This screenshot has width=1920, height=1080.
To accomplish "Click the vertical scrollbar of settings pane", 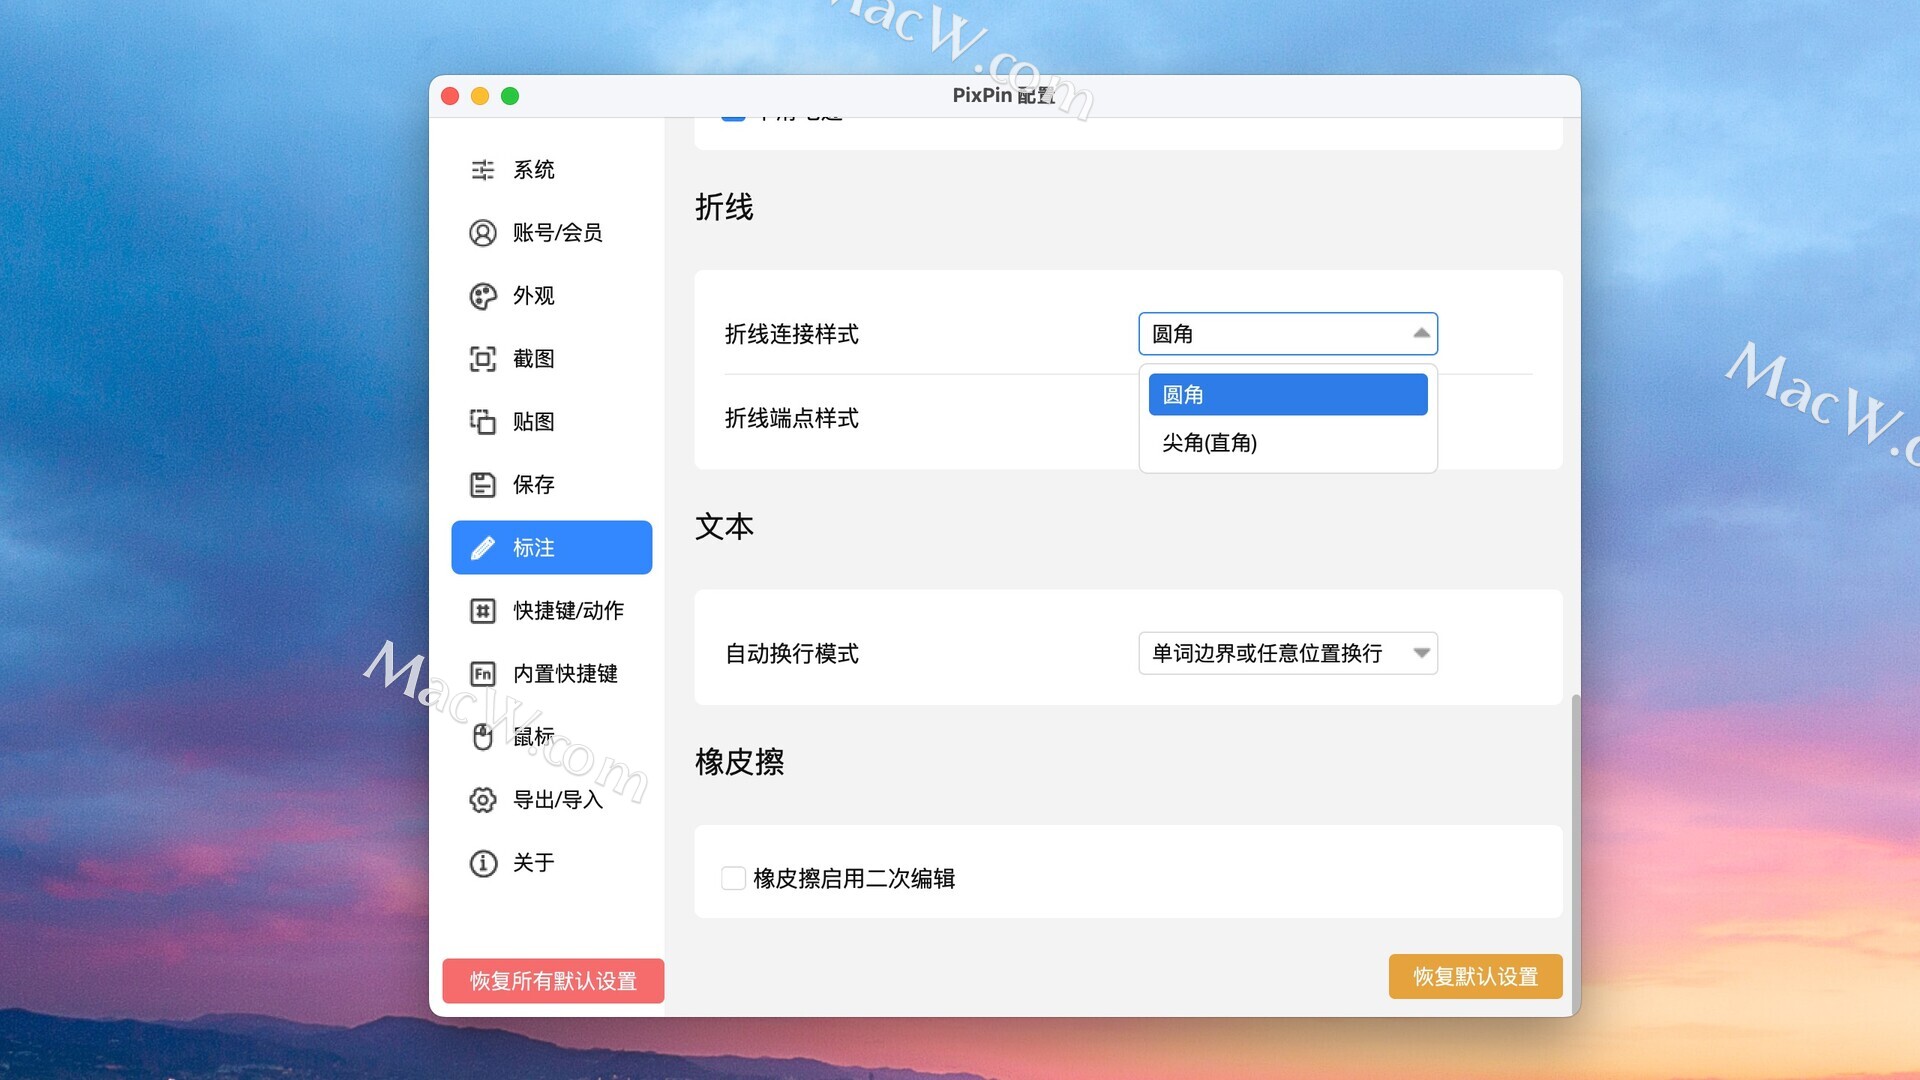I will click(x=1575, y=850).
